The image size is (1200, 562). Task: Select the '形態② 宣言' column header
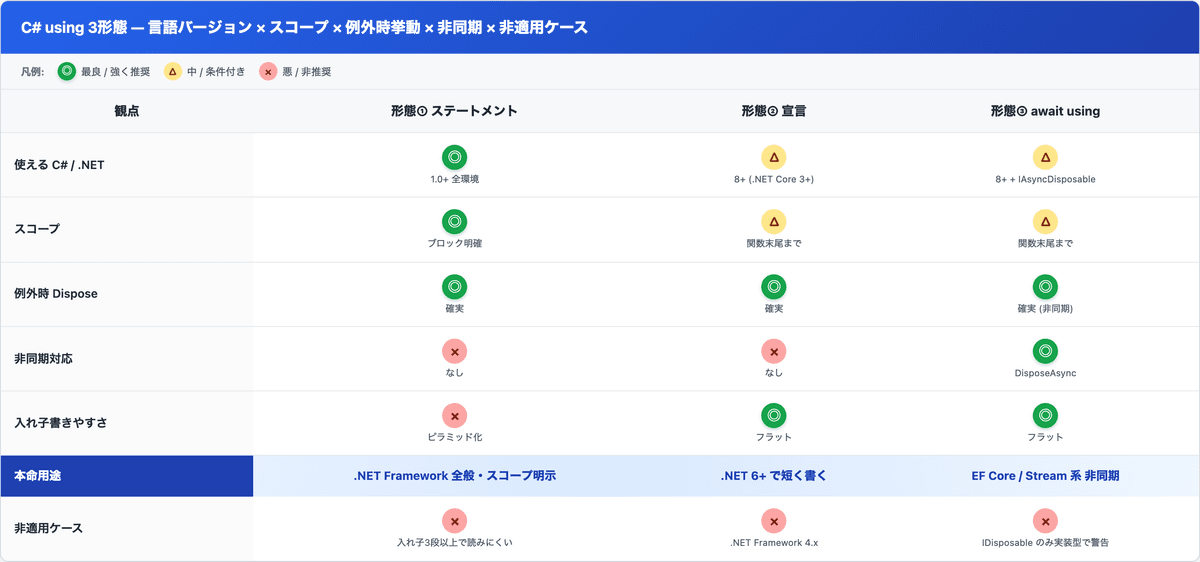tap(773, 111)
